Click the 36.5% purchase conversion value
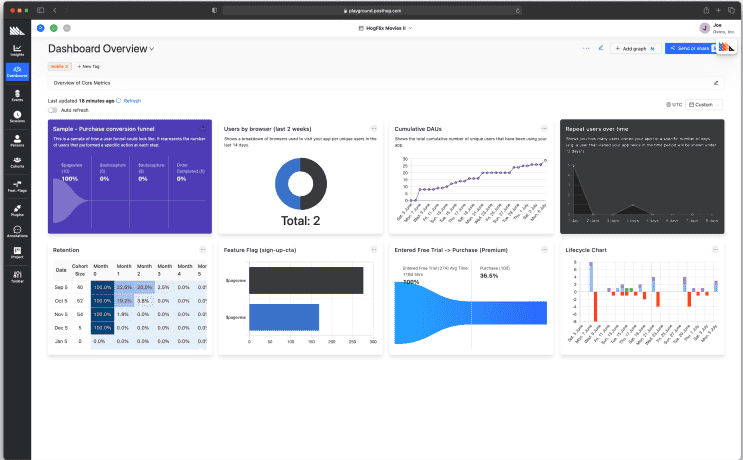Screen dimensions: 743x460 coord(489,276)
